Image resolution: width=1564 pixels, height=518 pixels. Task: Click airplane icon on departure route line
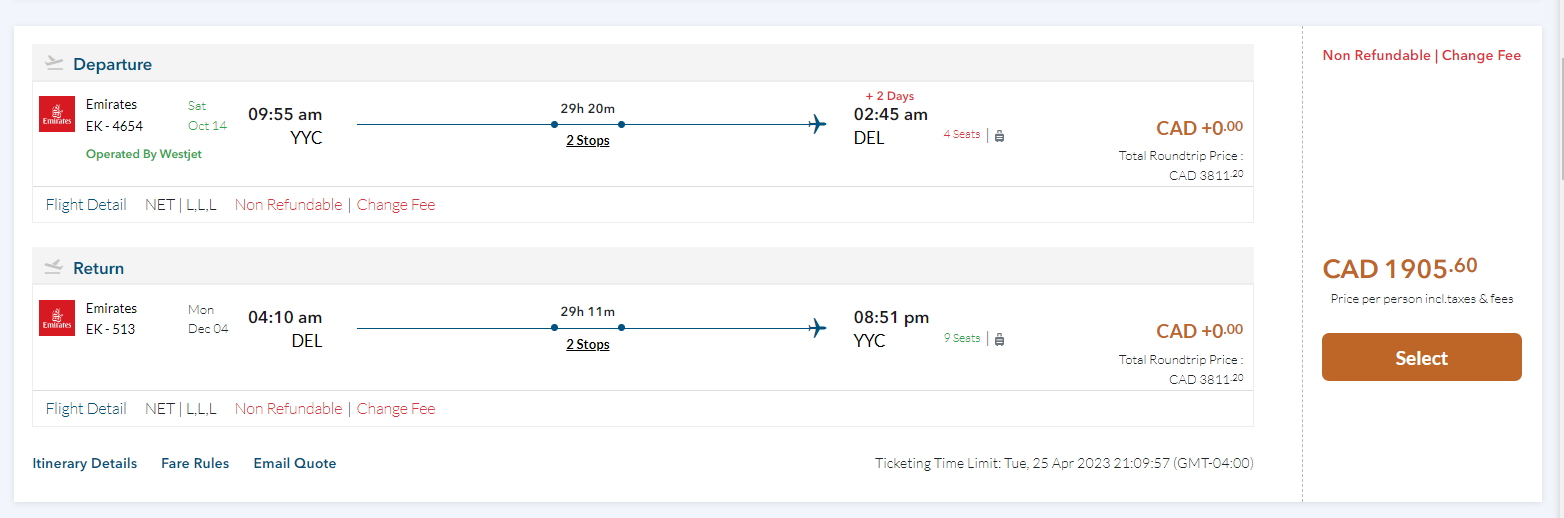(x=818, y=125)
